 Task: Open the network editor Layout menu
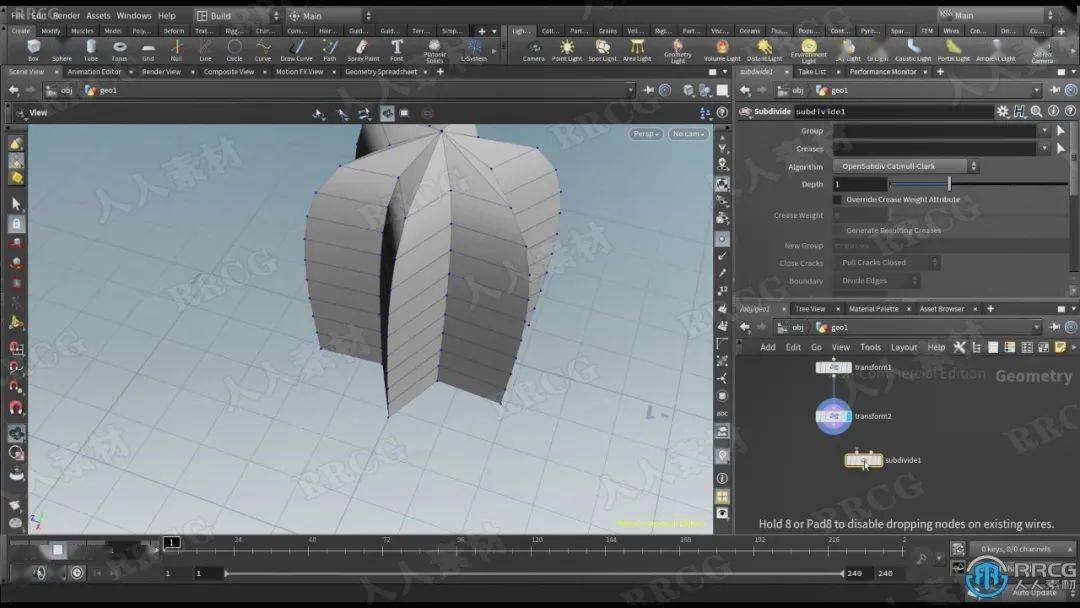[x=904, y=348]
